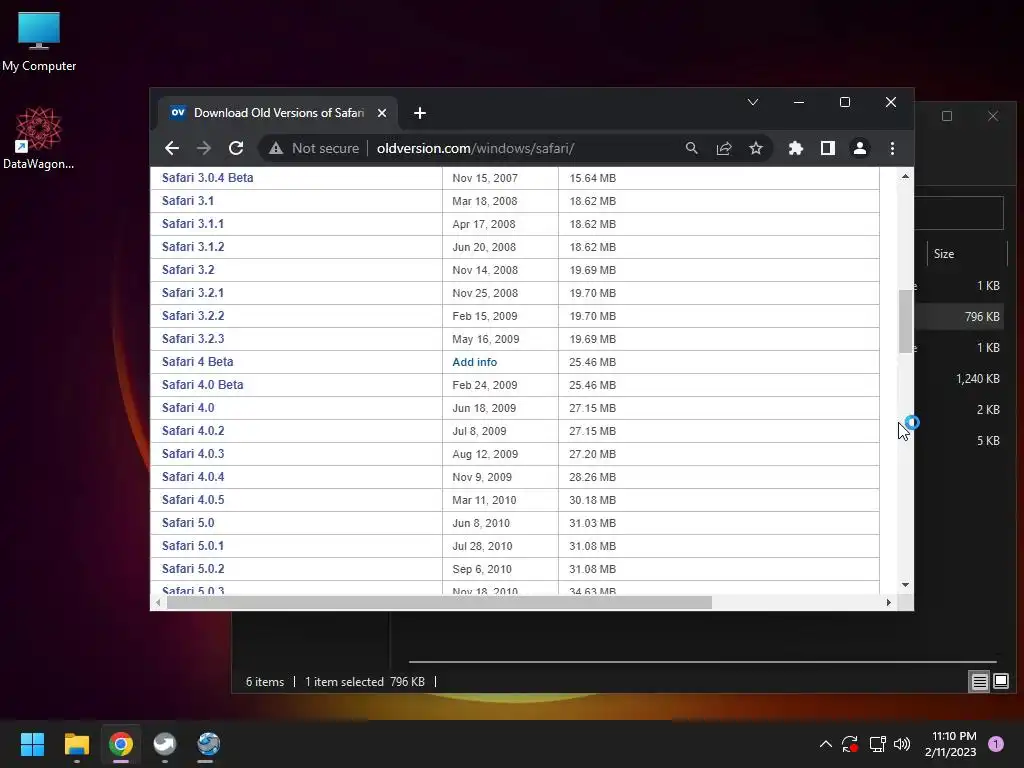Open the tab search chevron
The height and width of the screenshot is (768, 1024).
click(753, 103)
